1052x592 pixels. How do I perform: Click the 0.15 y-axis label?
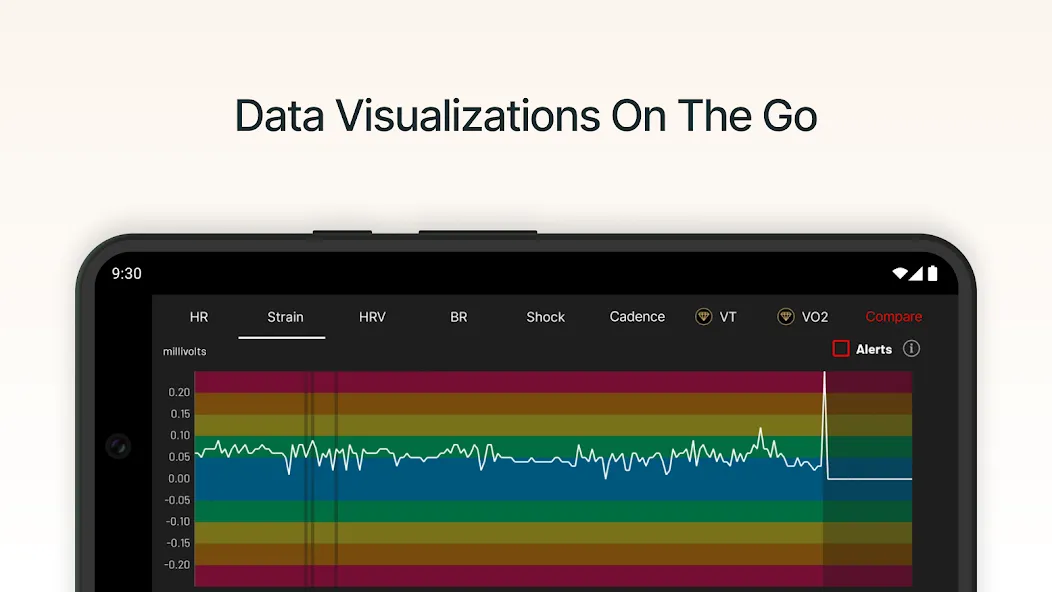[179, 413]
